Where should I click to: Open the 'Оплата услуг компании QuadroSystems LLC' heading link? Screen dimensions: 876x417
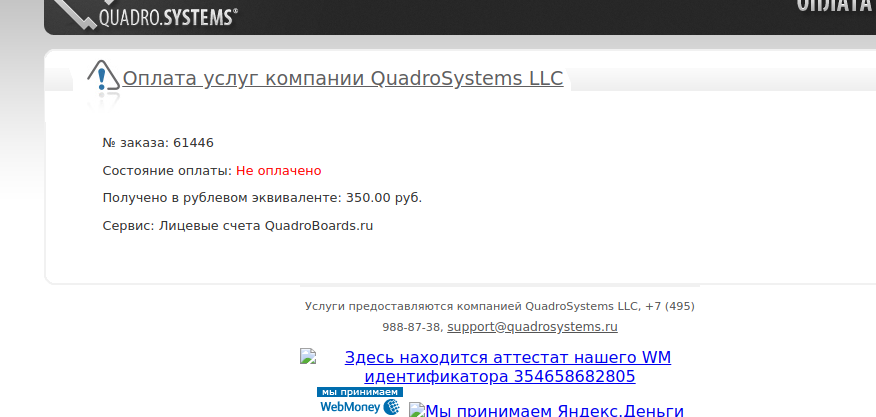(x=342, y=78)
